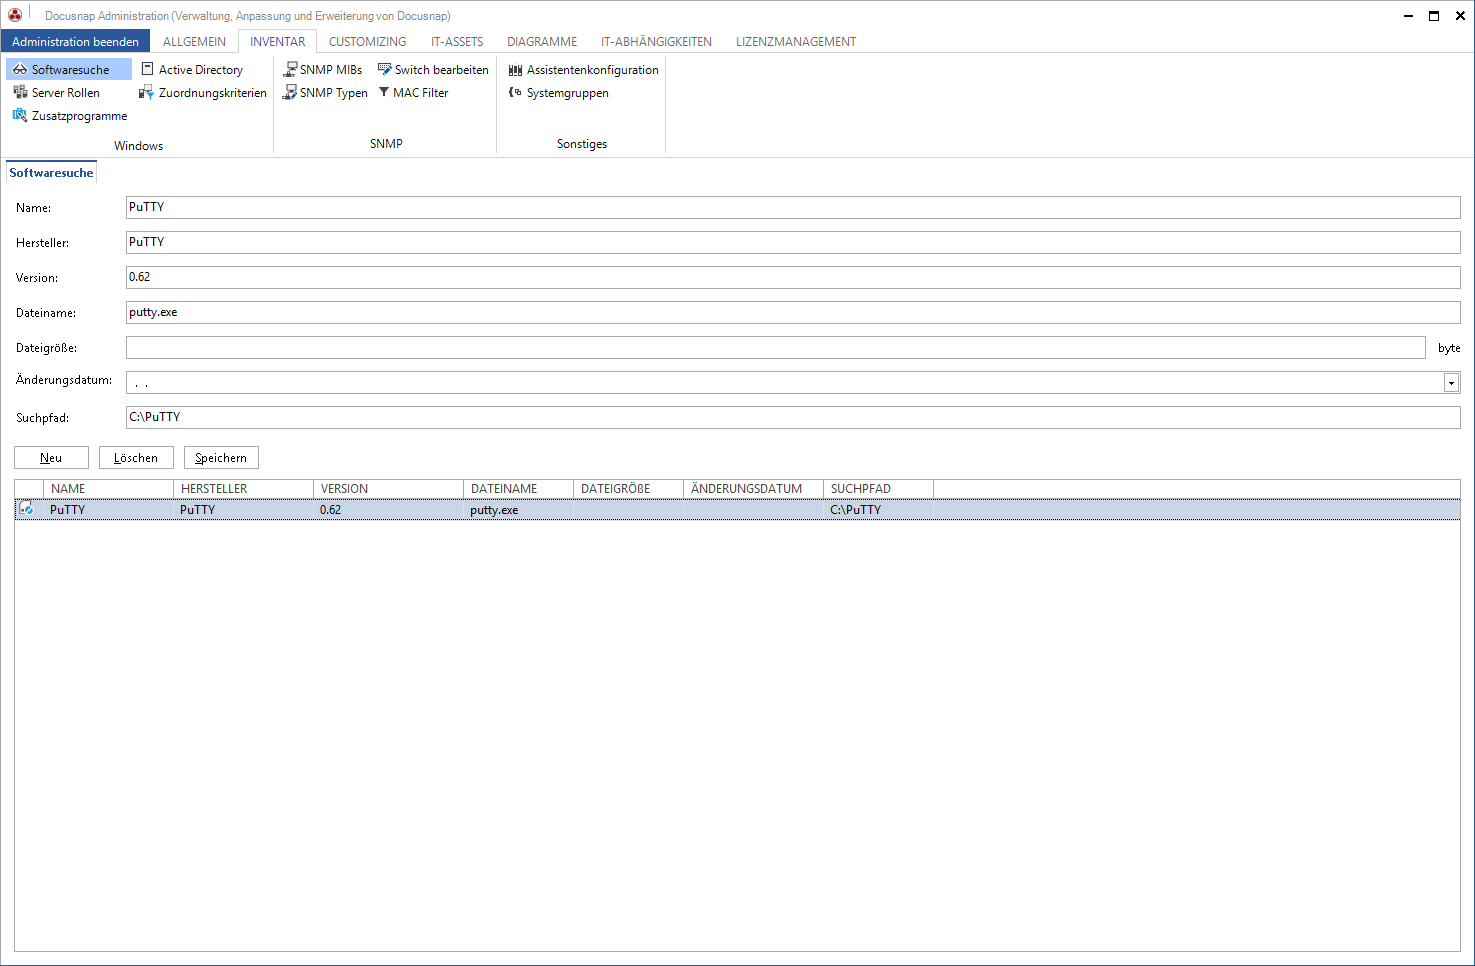Viewport: 1475px width, 966px height.
Task: Click into the Version input field
Action: pos(793,277)
